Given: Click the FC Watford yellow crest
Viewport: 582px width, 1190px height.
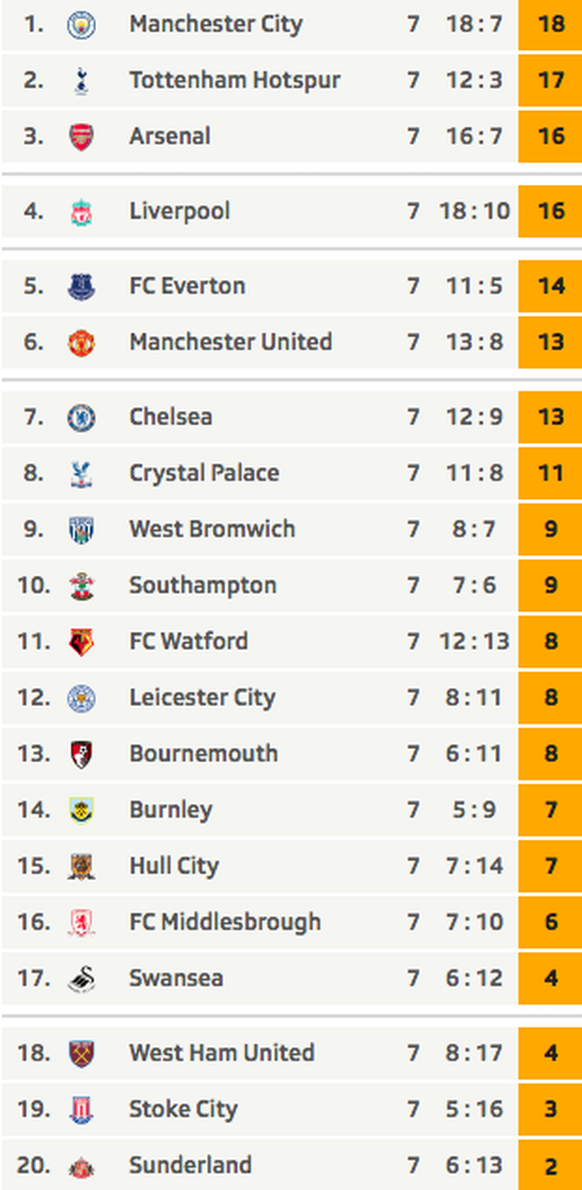Looking at the screenshot, I should tap(81, 642).
